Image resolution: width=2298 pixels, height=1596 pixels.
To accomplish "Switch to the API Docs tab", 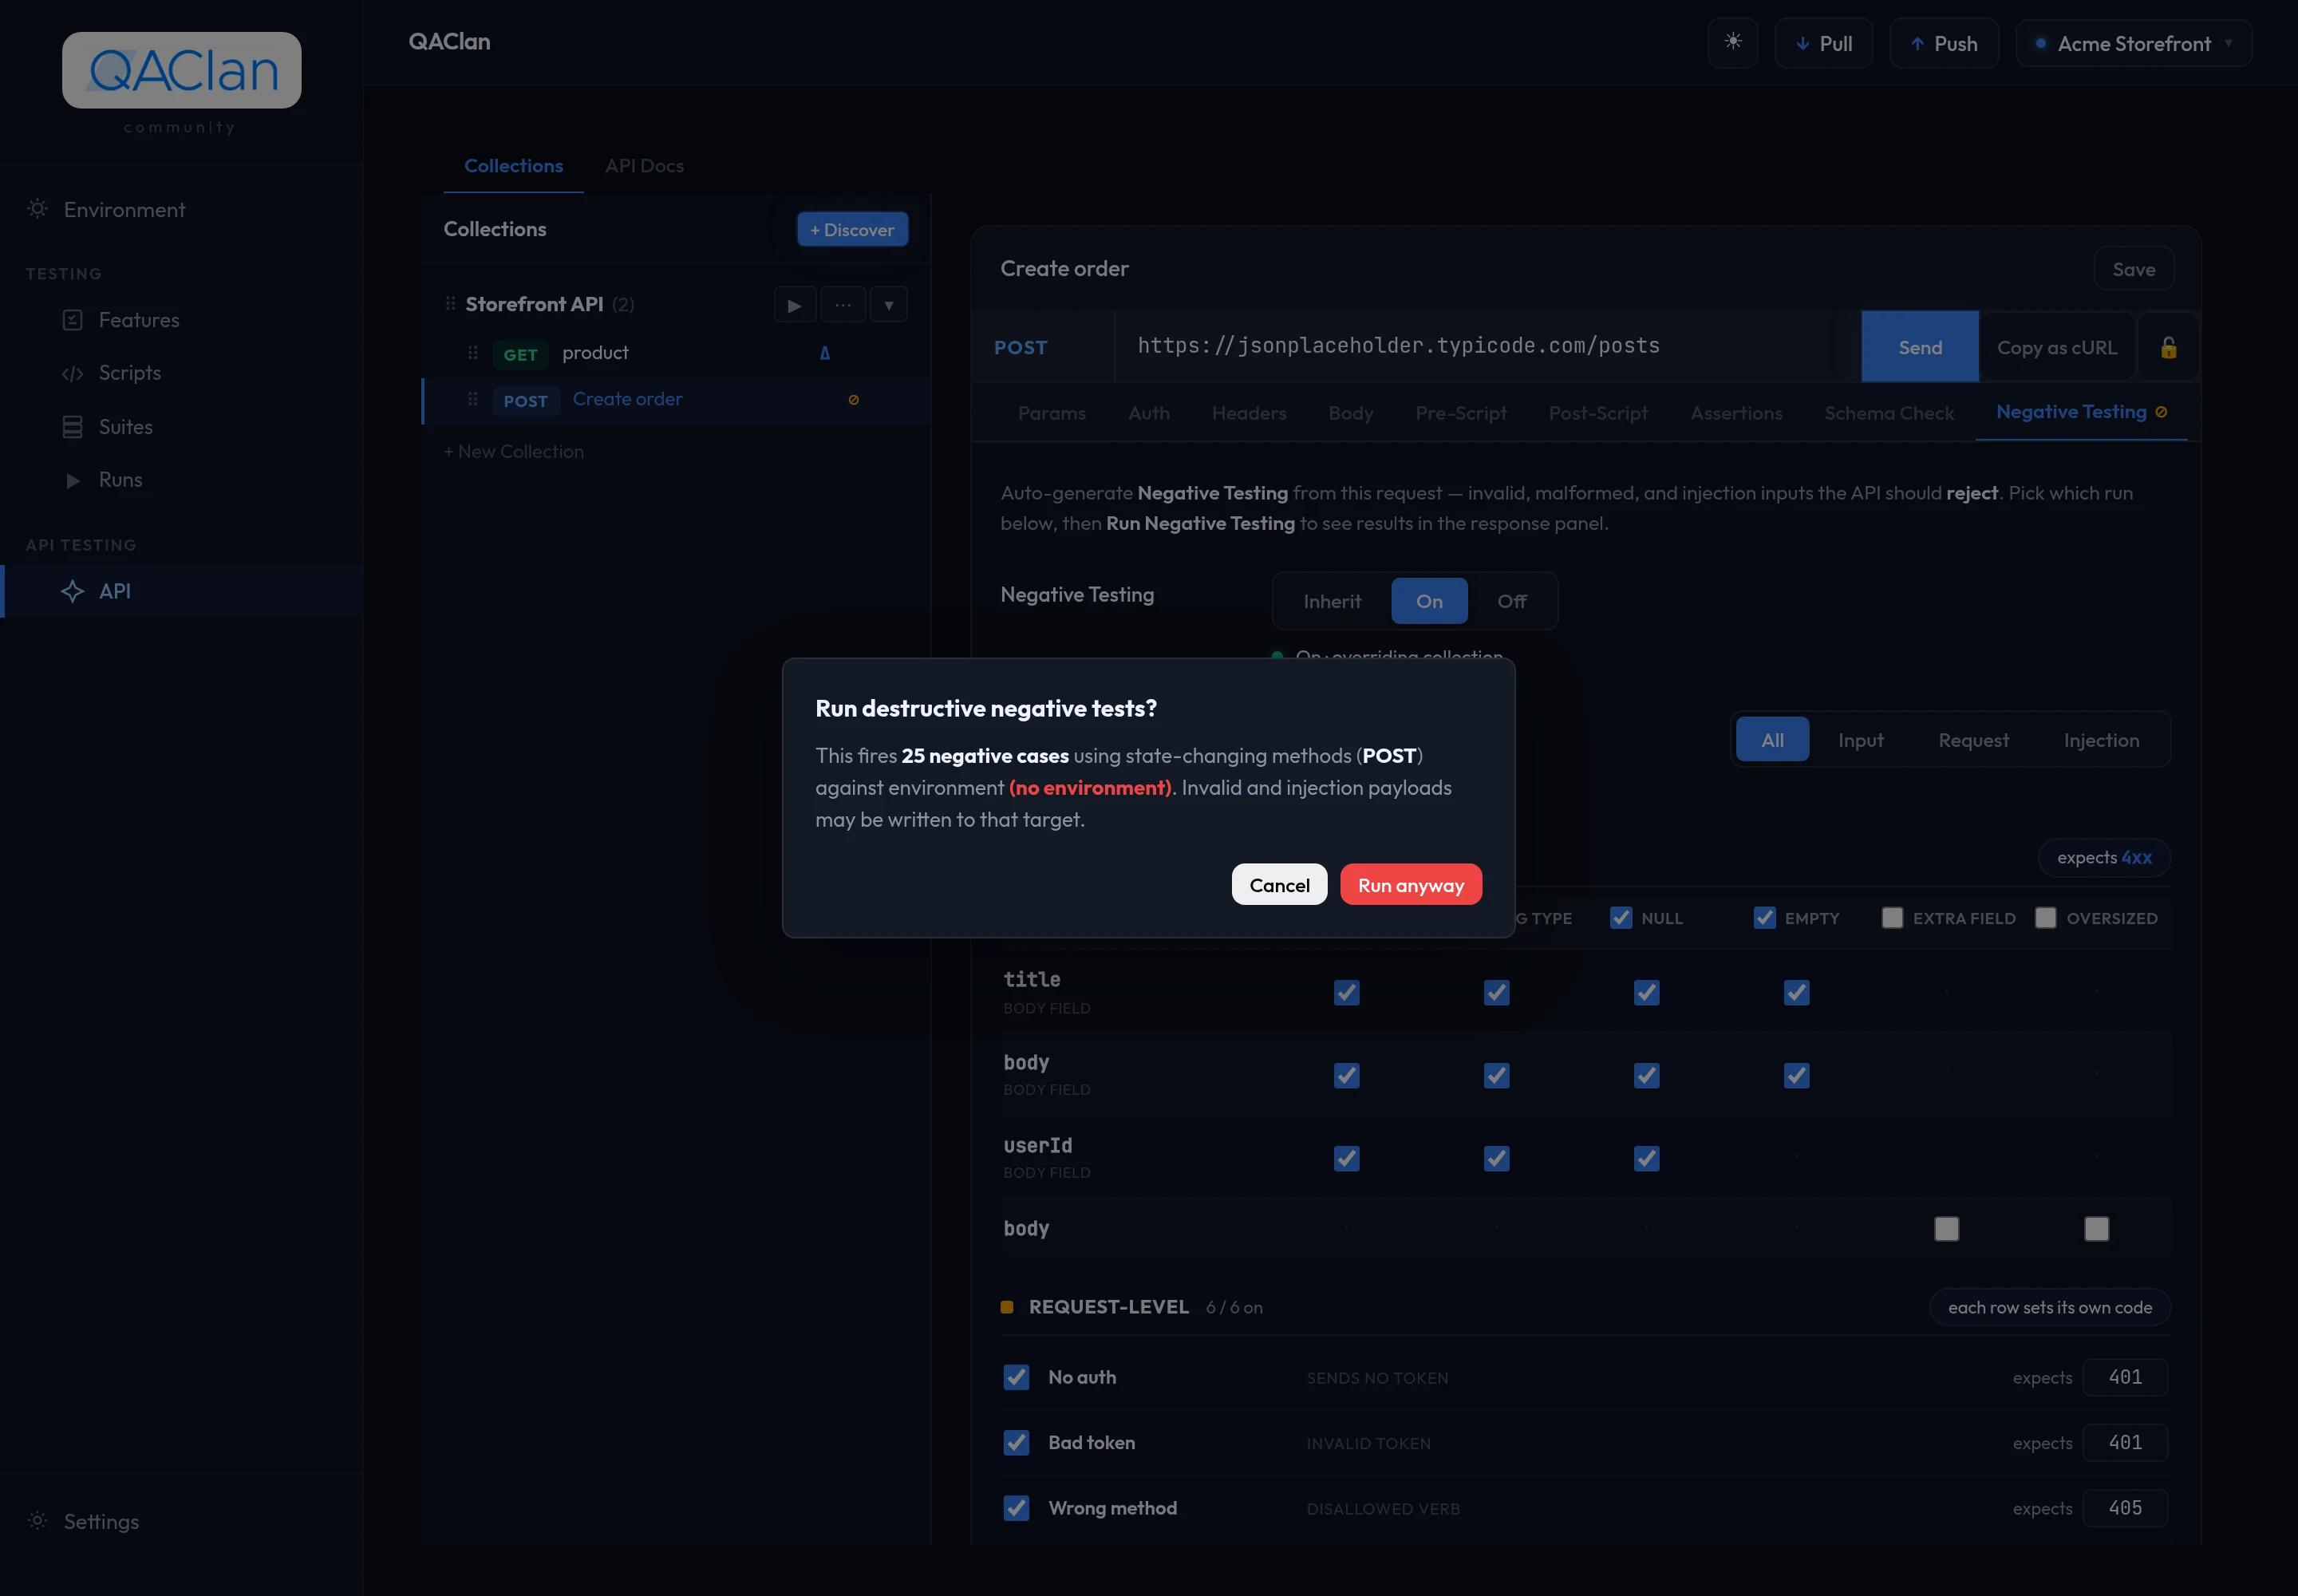I will tap(644, 166).
